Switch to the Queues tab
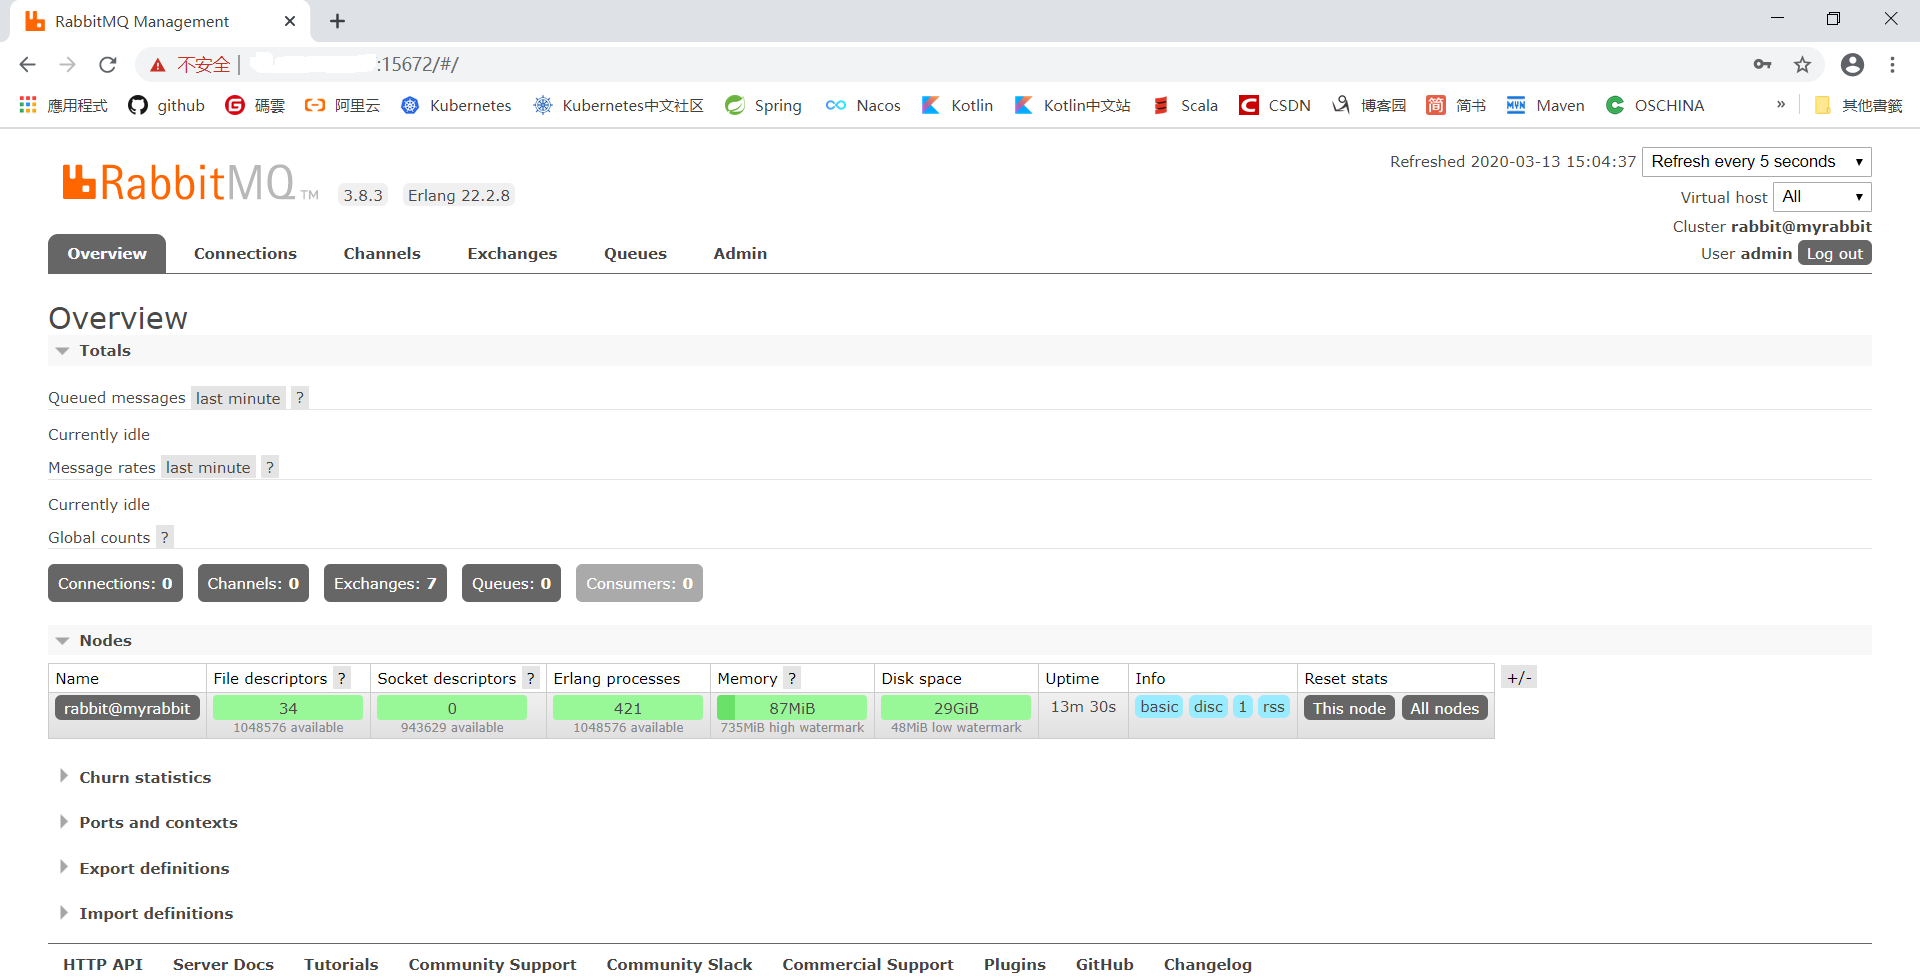Image resolution: width=1920 pixels, height=980 pixels. click(635, 253)
